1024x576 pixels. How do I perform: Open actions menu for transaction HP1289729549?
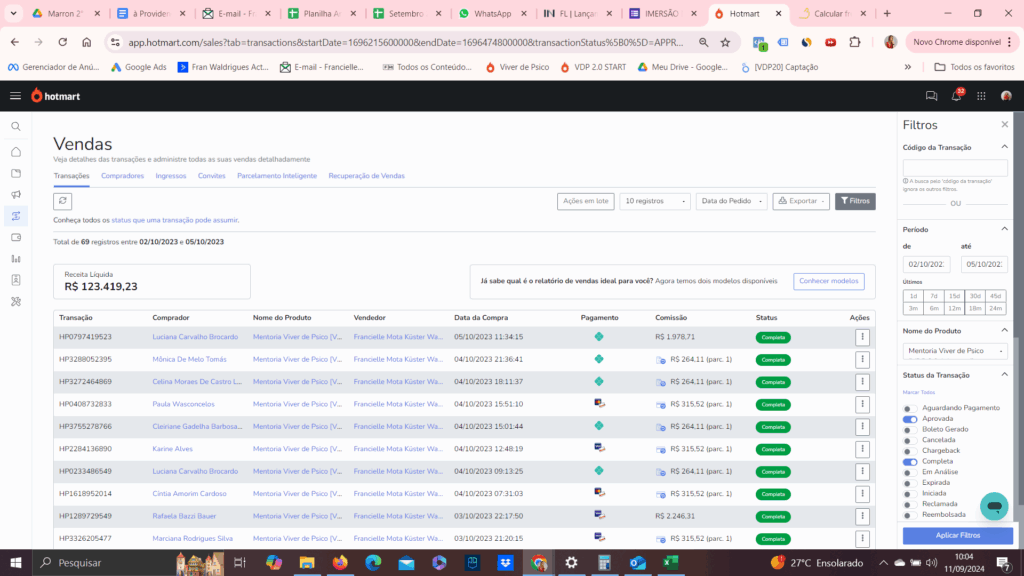pos(862,516)
